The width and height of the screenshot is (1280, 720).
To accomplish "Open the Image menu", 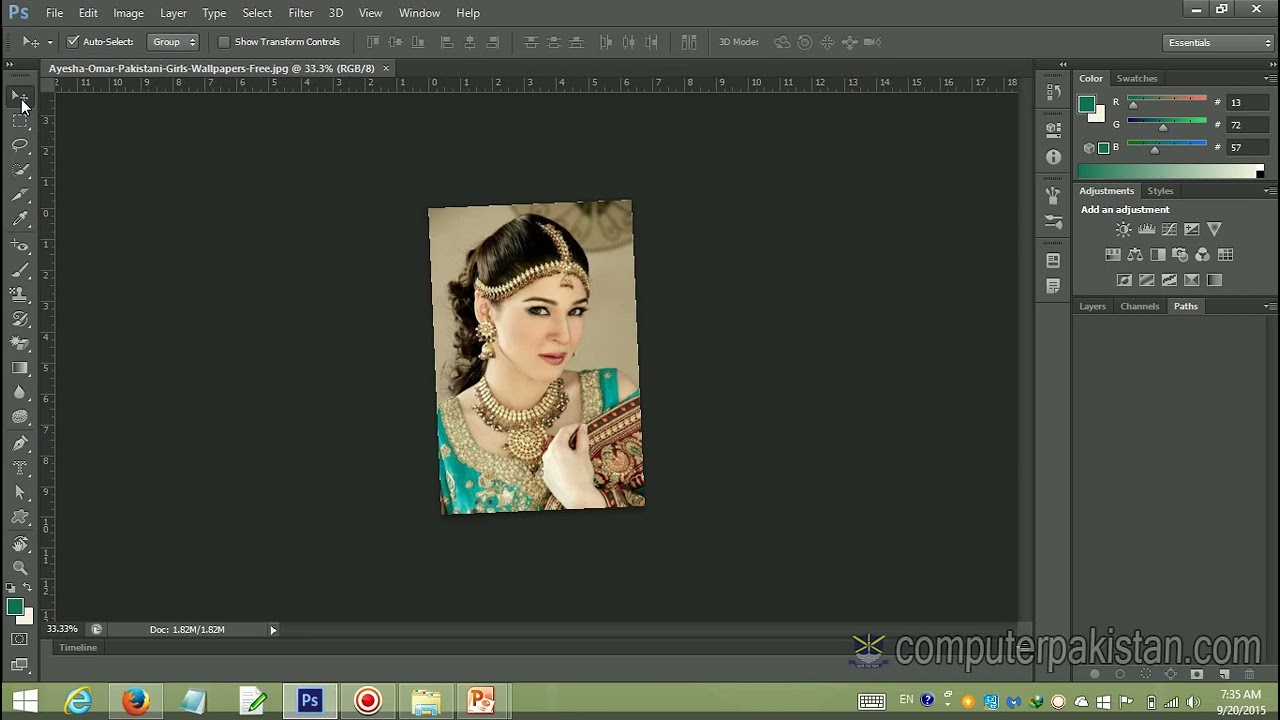I will (128, 13).
